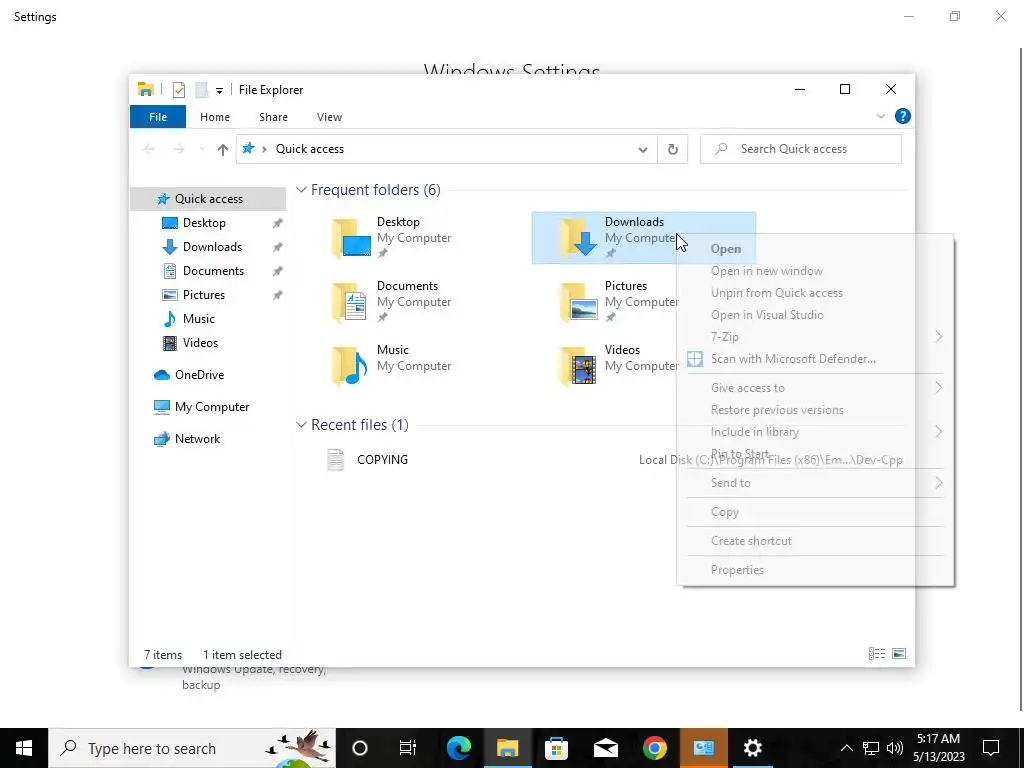
Task: Select My Computer in navigation pane
Action: coord(212,407)
